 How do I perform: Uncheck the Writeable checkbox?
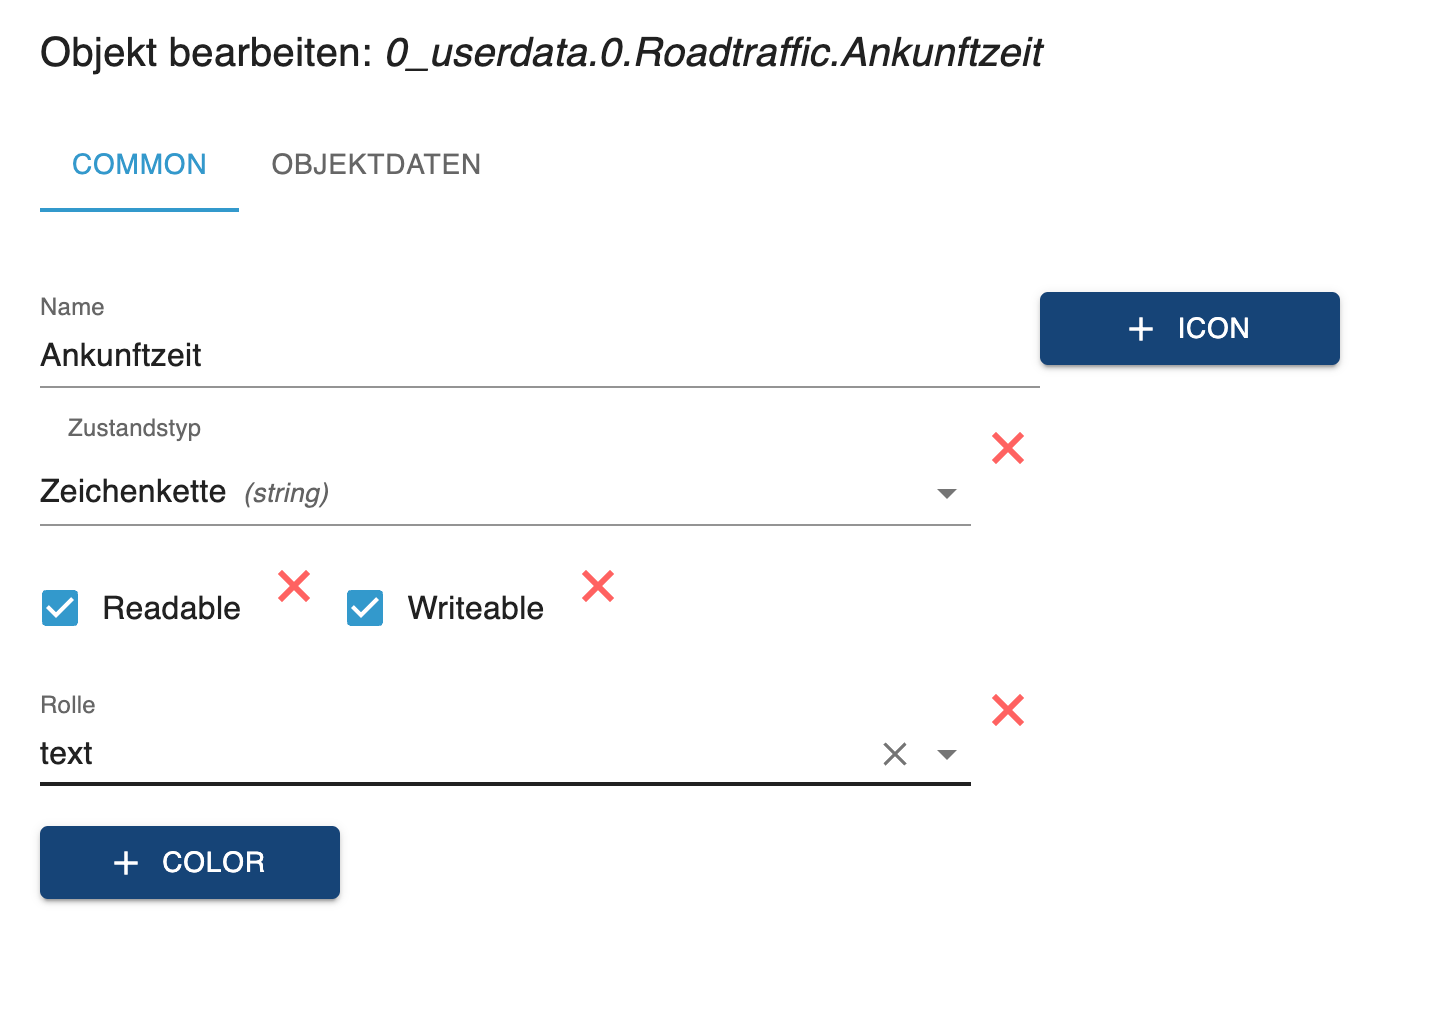click(365, 608)
